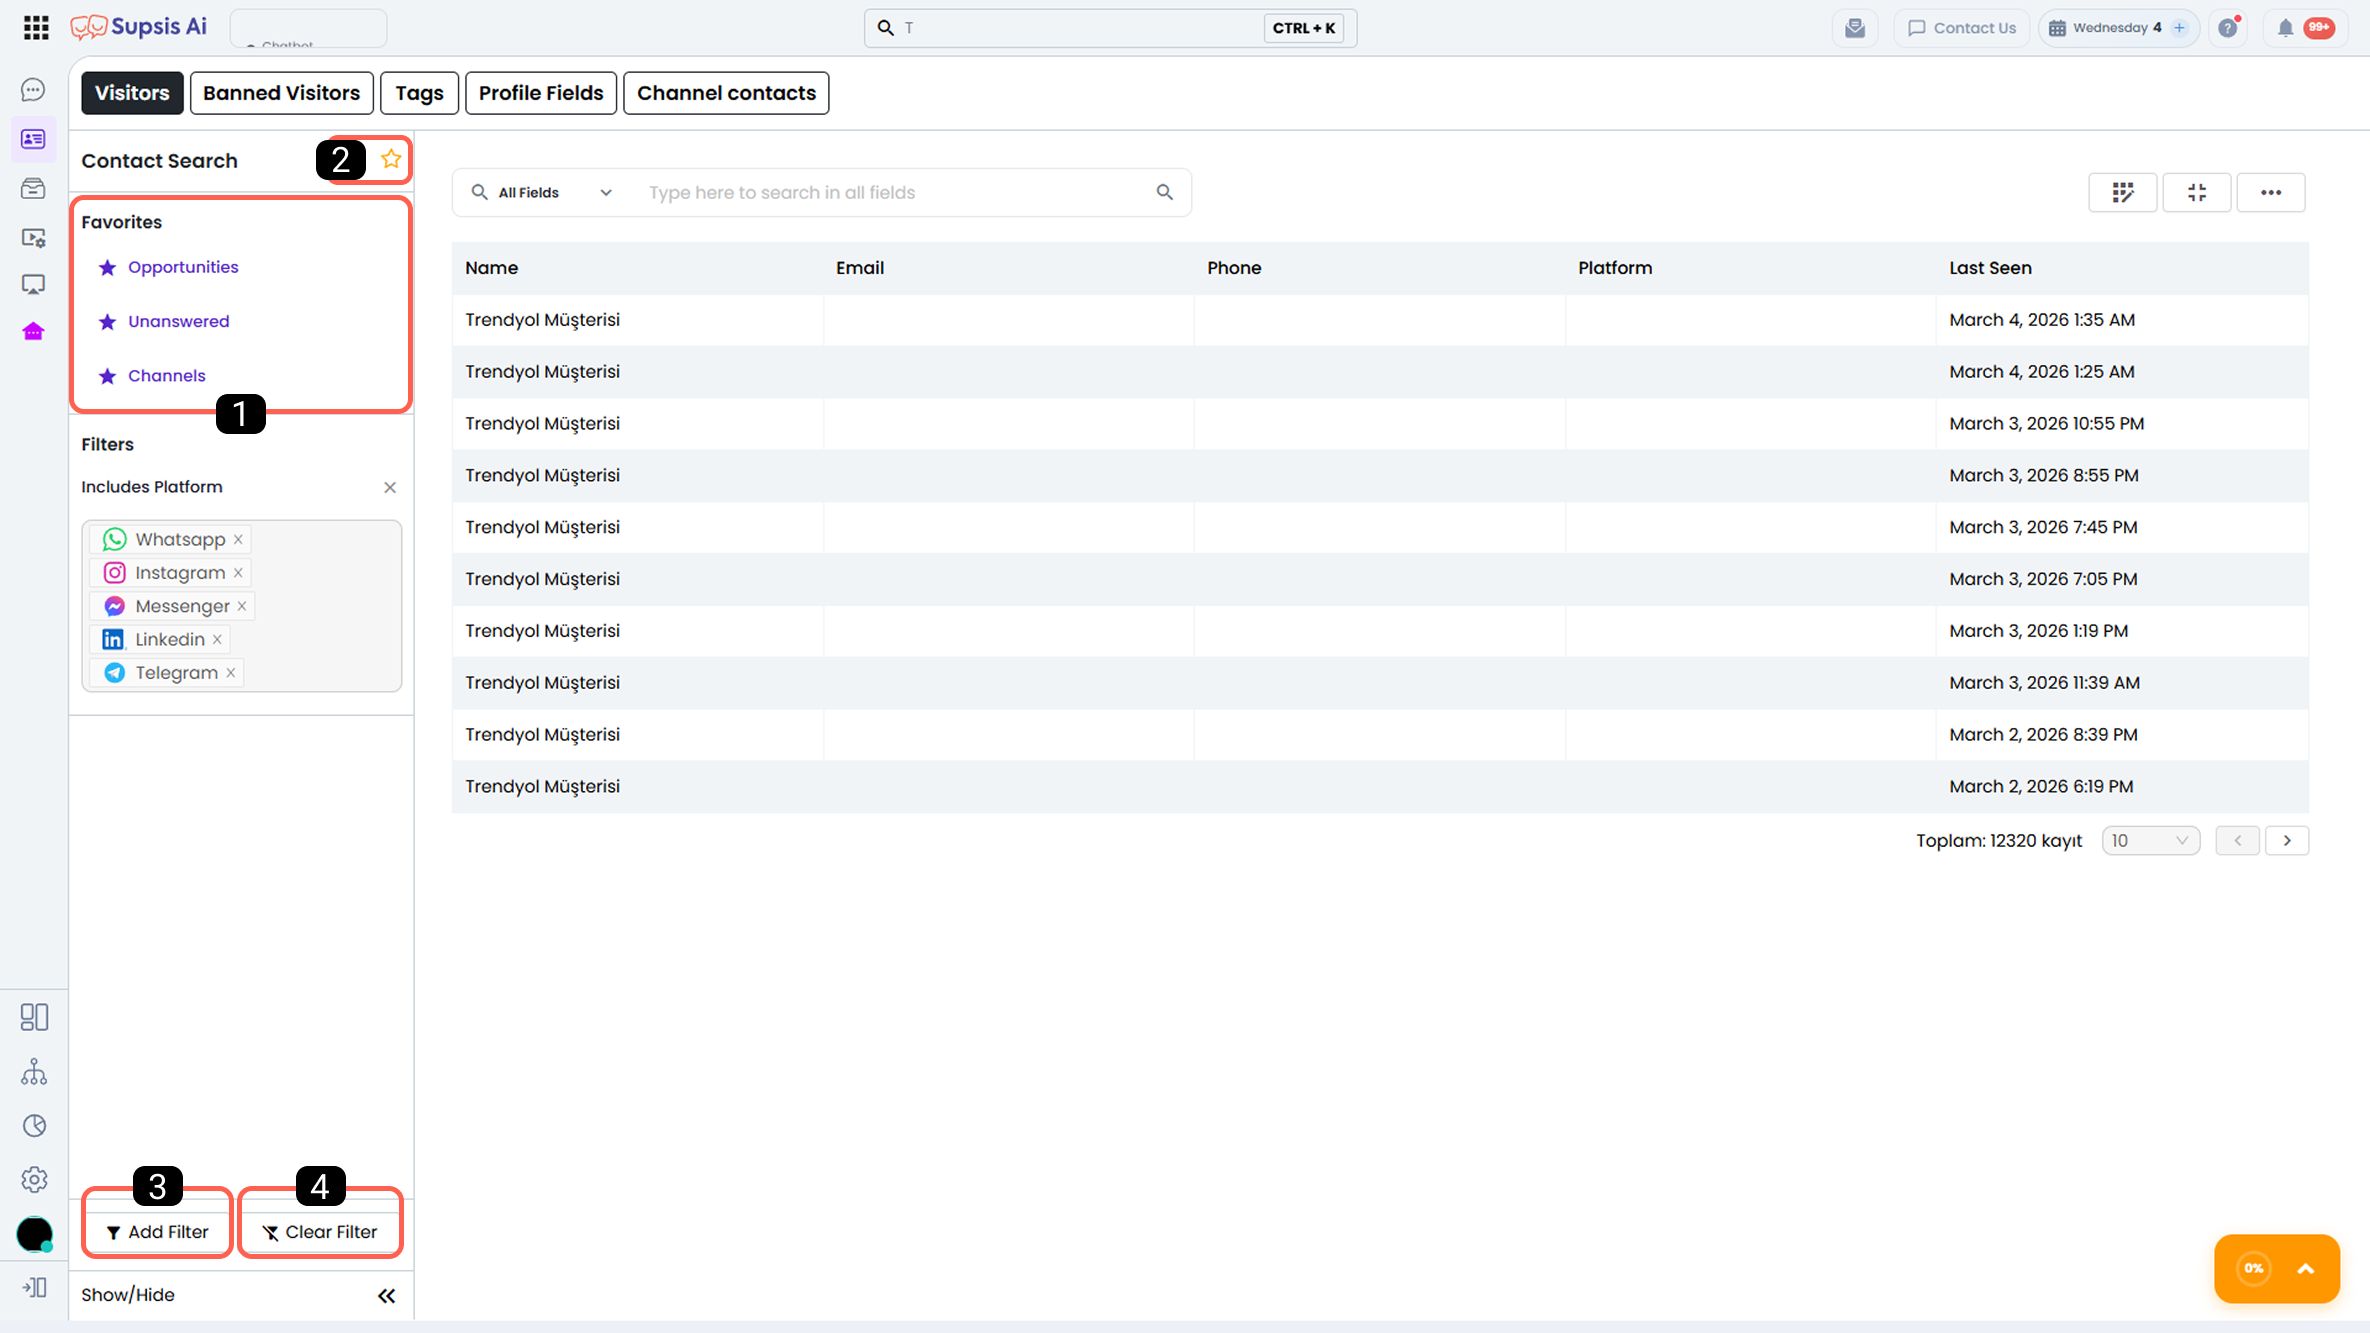The width and height of the screenshot is (2370, 1333).
Task: Open the media settings sidebar icon
Action: coord(33,237)
